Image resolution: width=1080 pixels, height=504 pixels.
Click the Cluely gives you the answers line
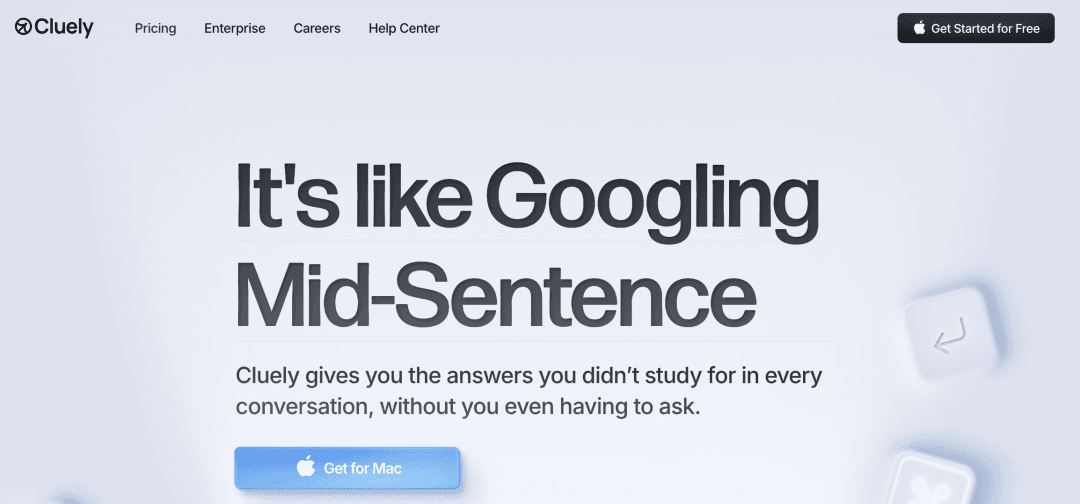tap(528, 377)
